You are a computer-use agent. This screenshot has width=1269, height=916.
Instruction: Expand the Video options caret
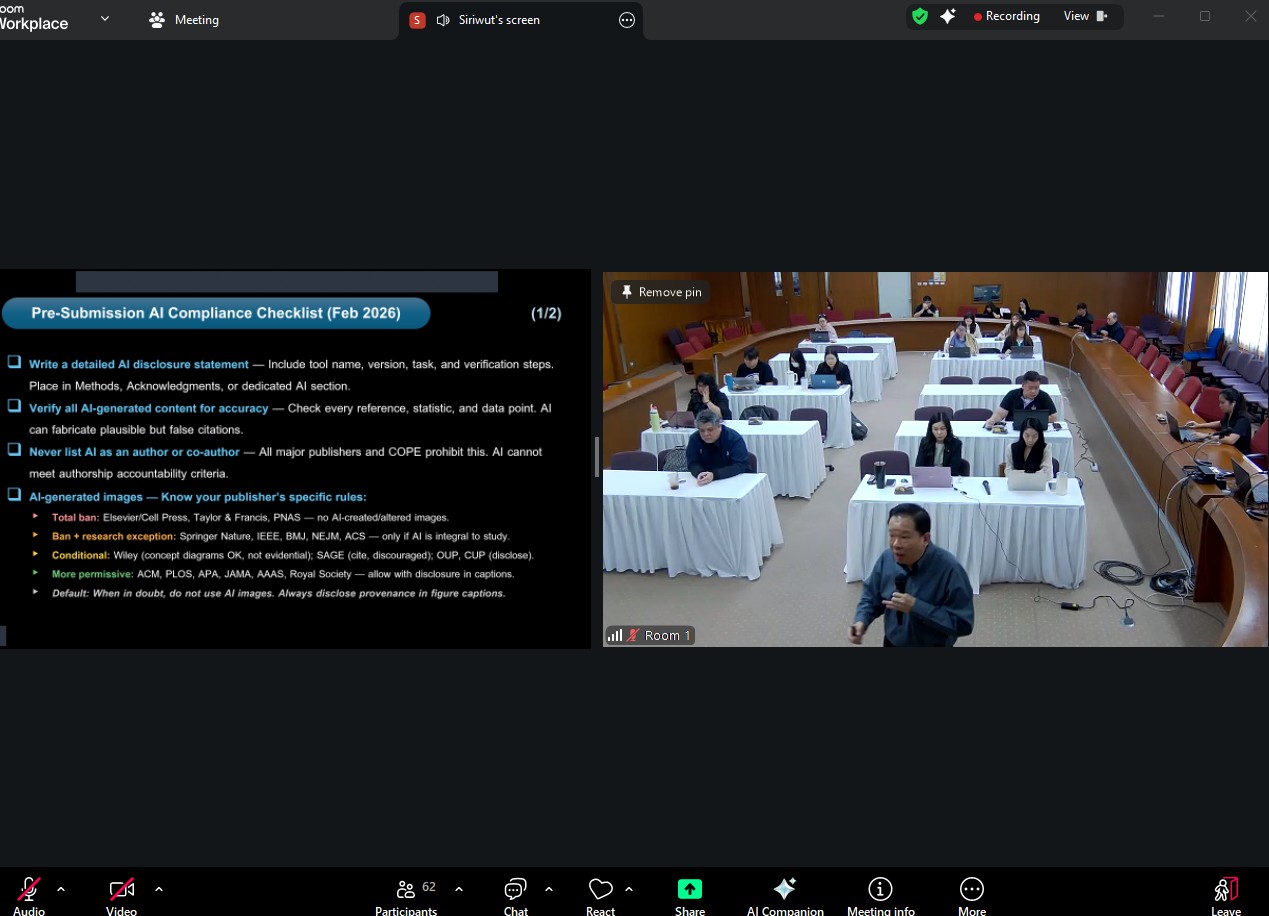point(158,889)
